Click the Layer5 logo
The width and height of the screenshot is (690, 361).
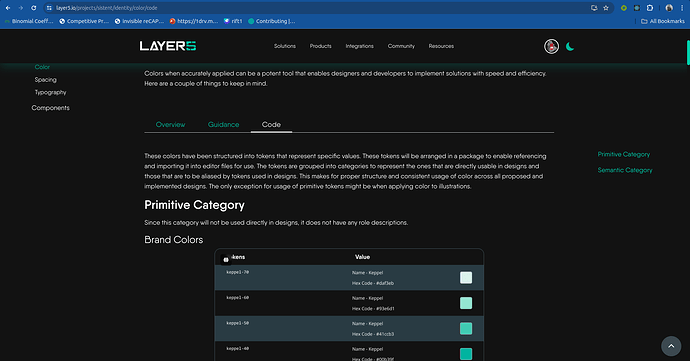(x=168, y=46)
